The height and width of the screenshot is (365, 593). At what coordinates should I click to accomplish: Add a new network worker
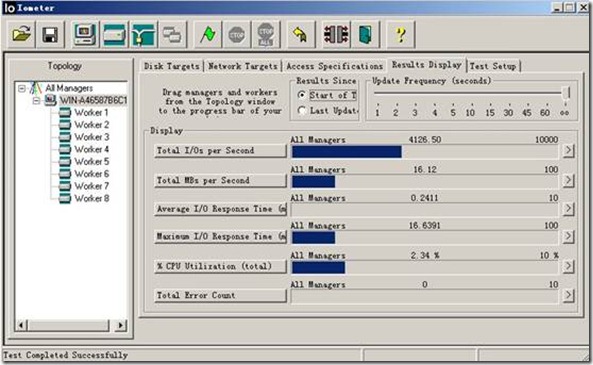[143, 35]
